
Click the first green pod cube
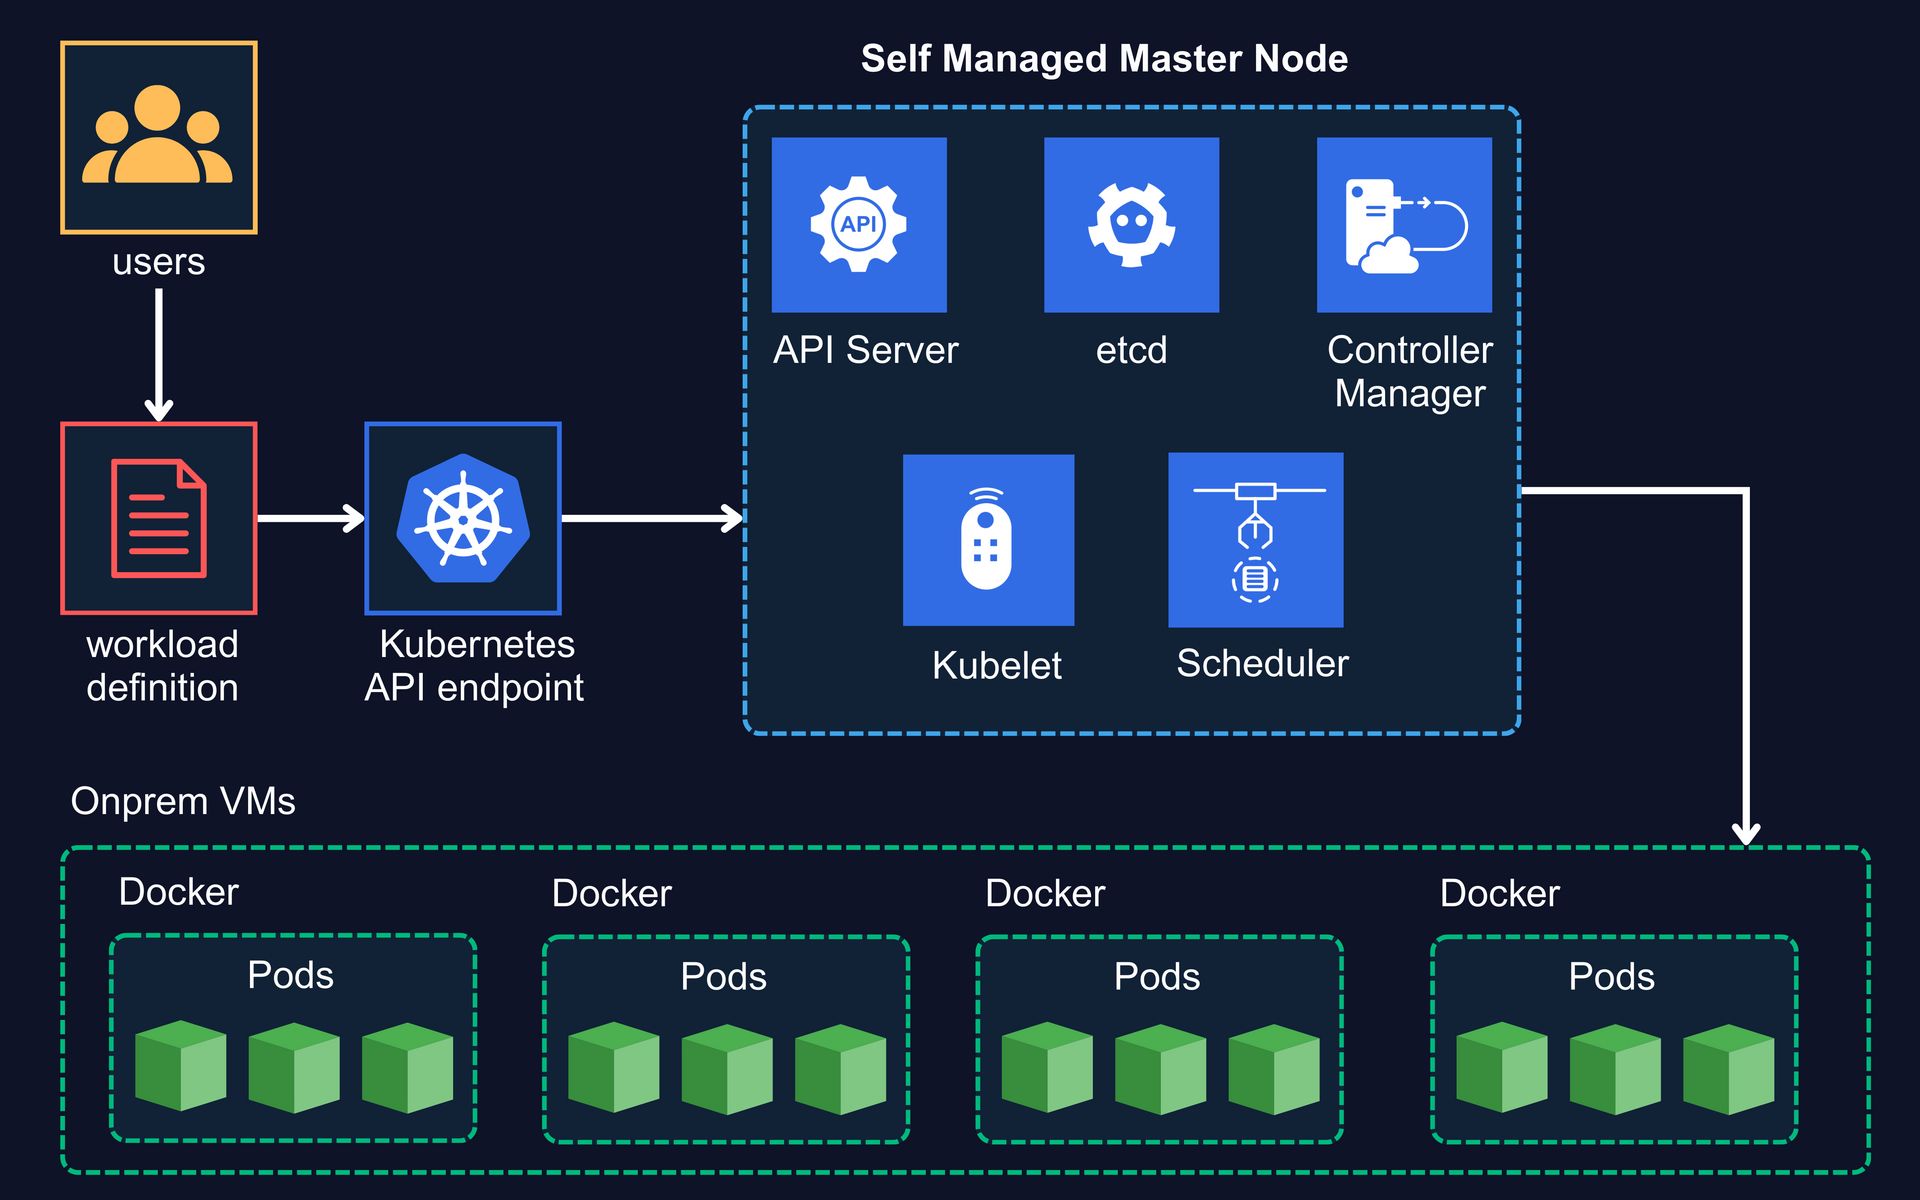coord(180,1065)
